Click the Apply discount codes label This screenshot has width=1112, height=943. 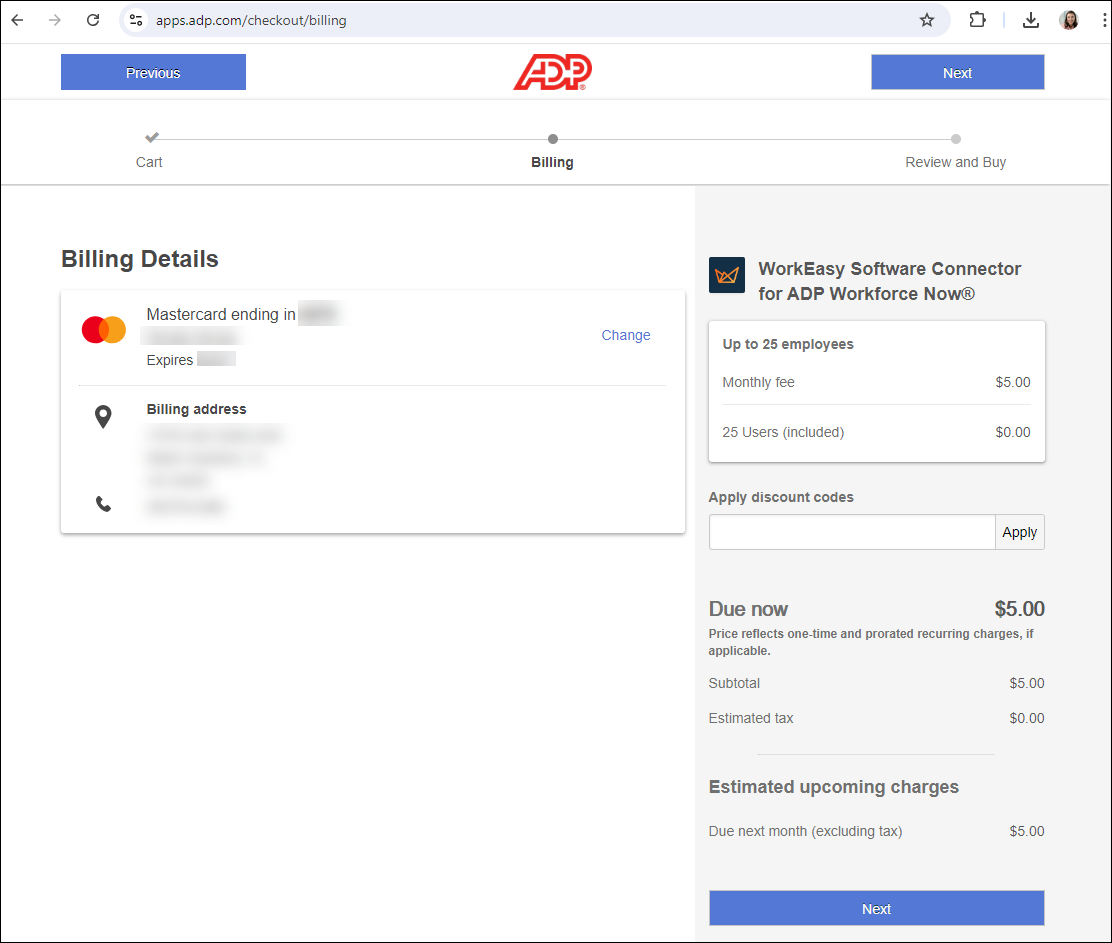(x=781, y=498)
